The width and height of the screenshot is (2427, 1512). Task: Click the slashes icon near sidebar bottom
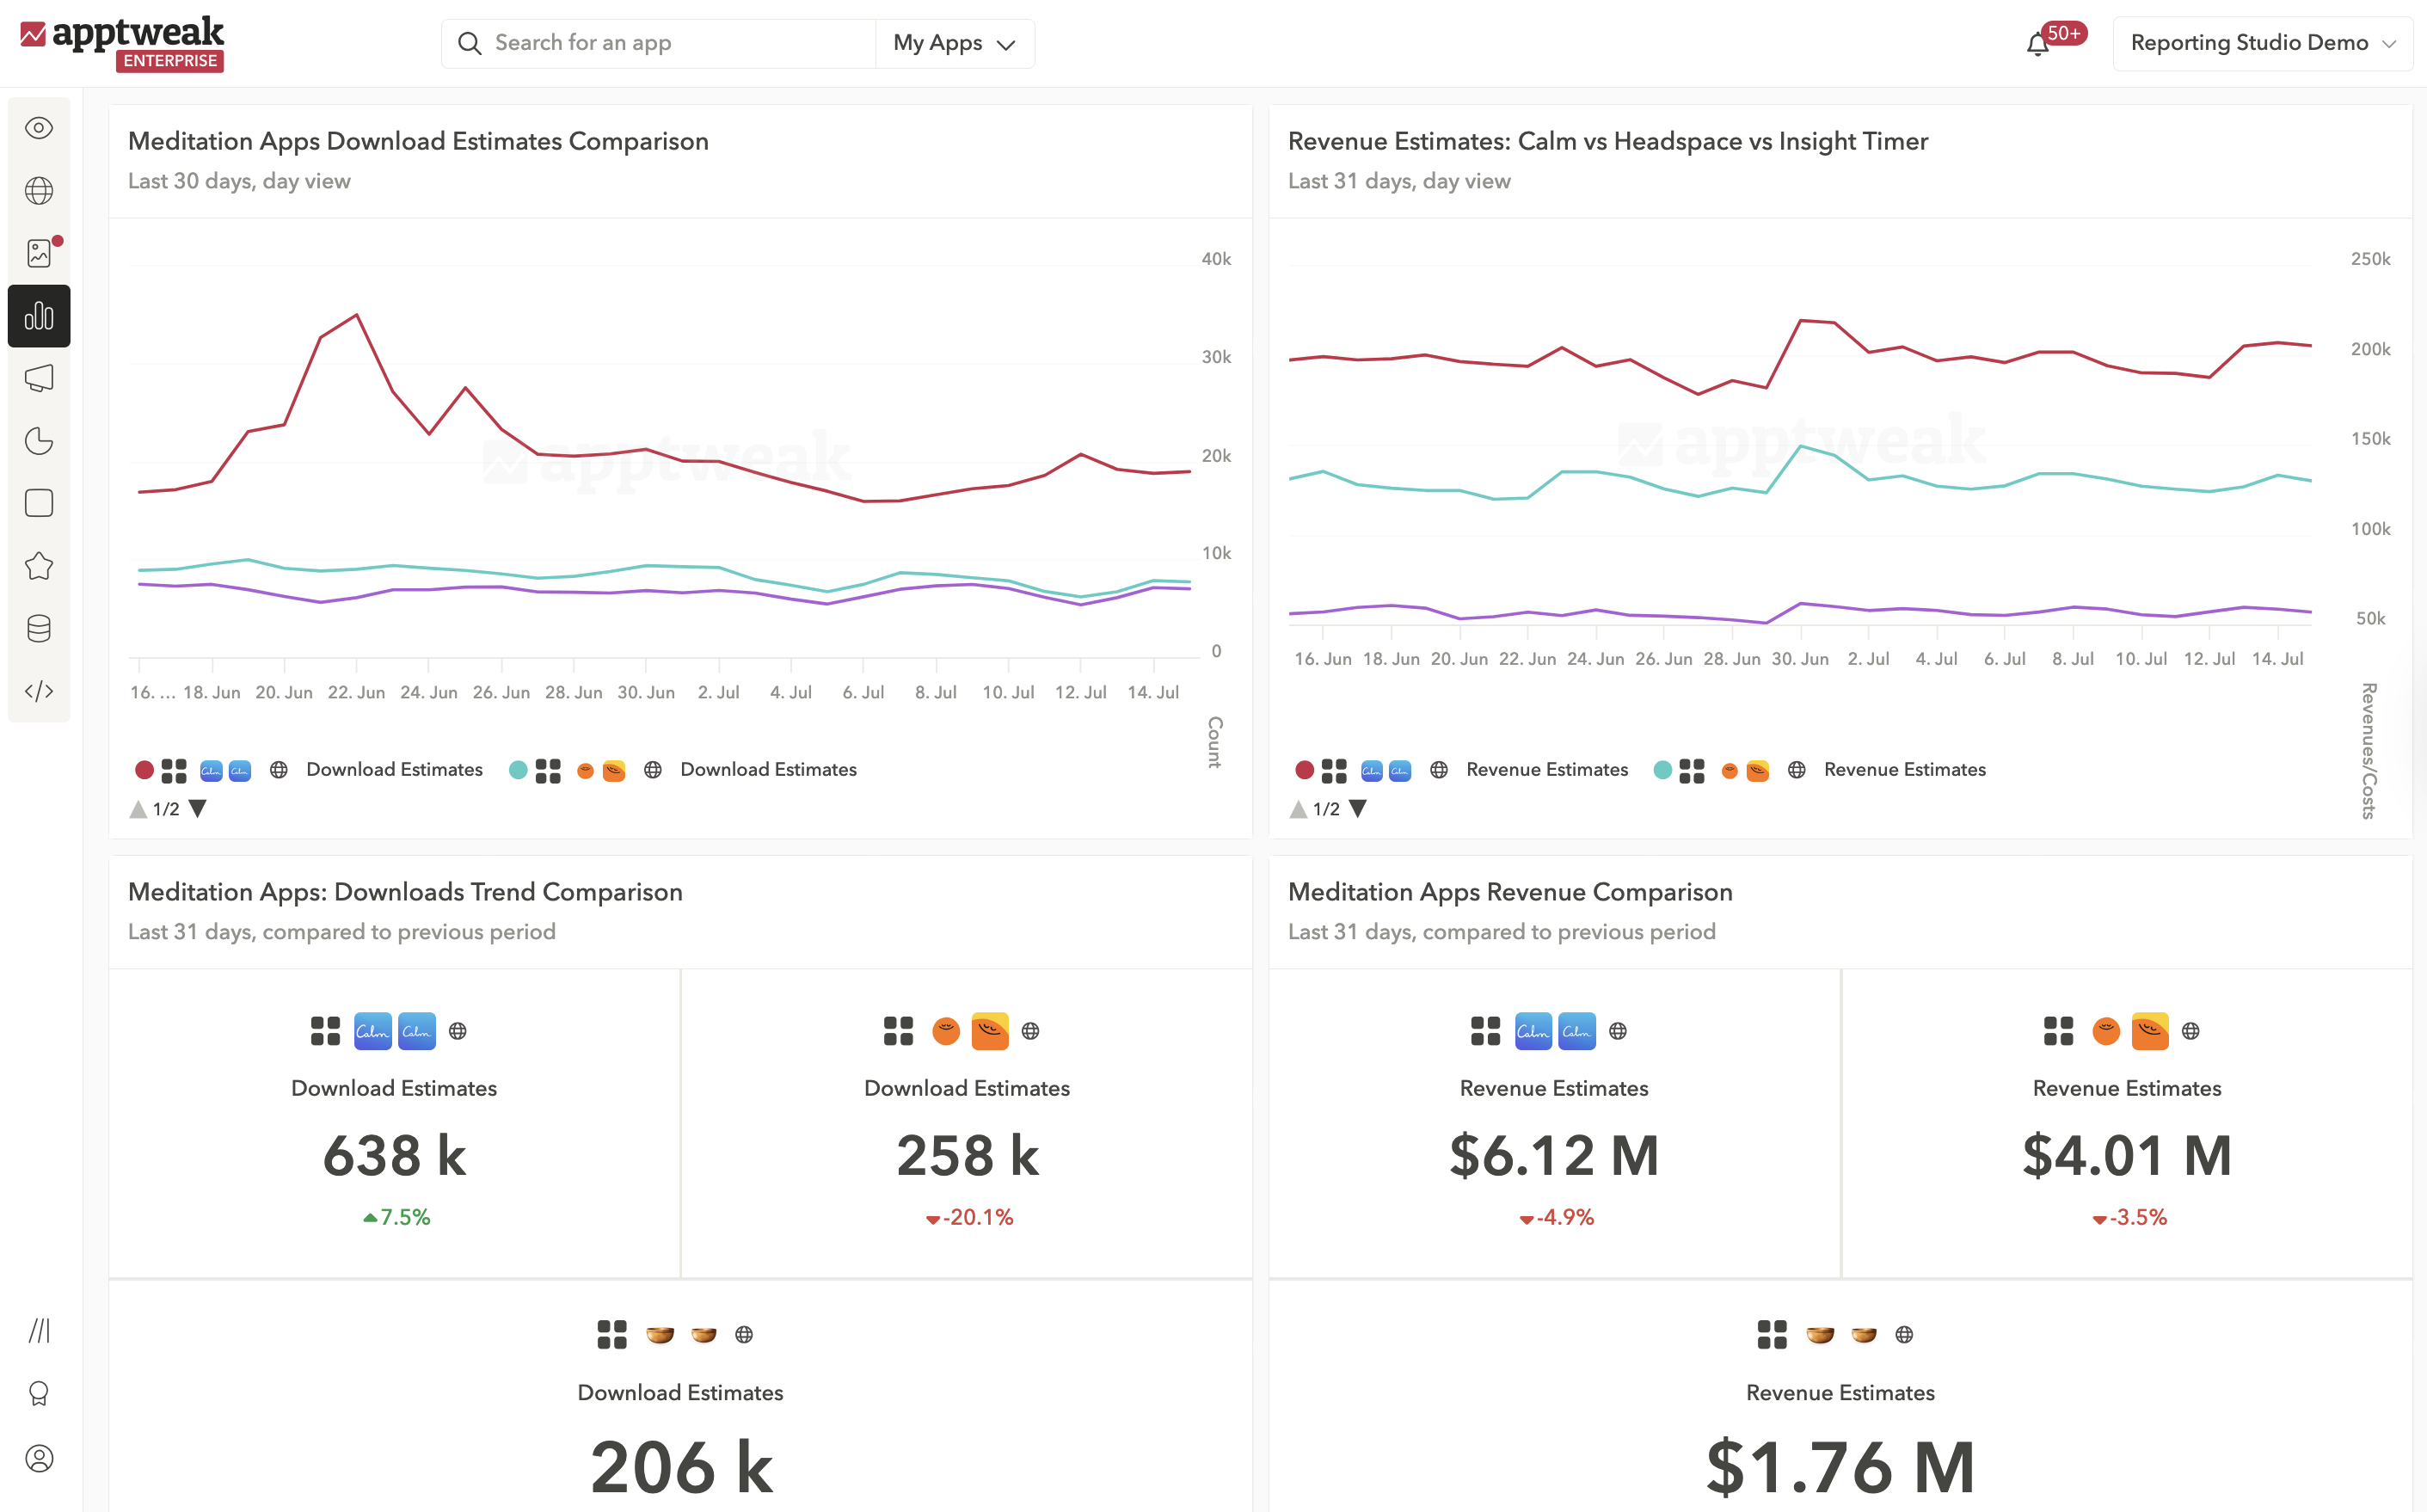(39, 1331)
